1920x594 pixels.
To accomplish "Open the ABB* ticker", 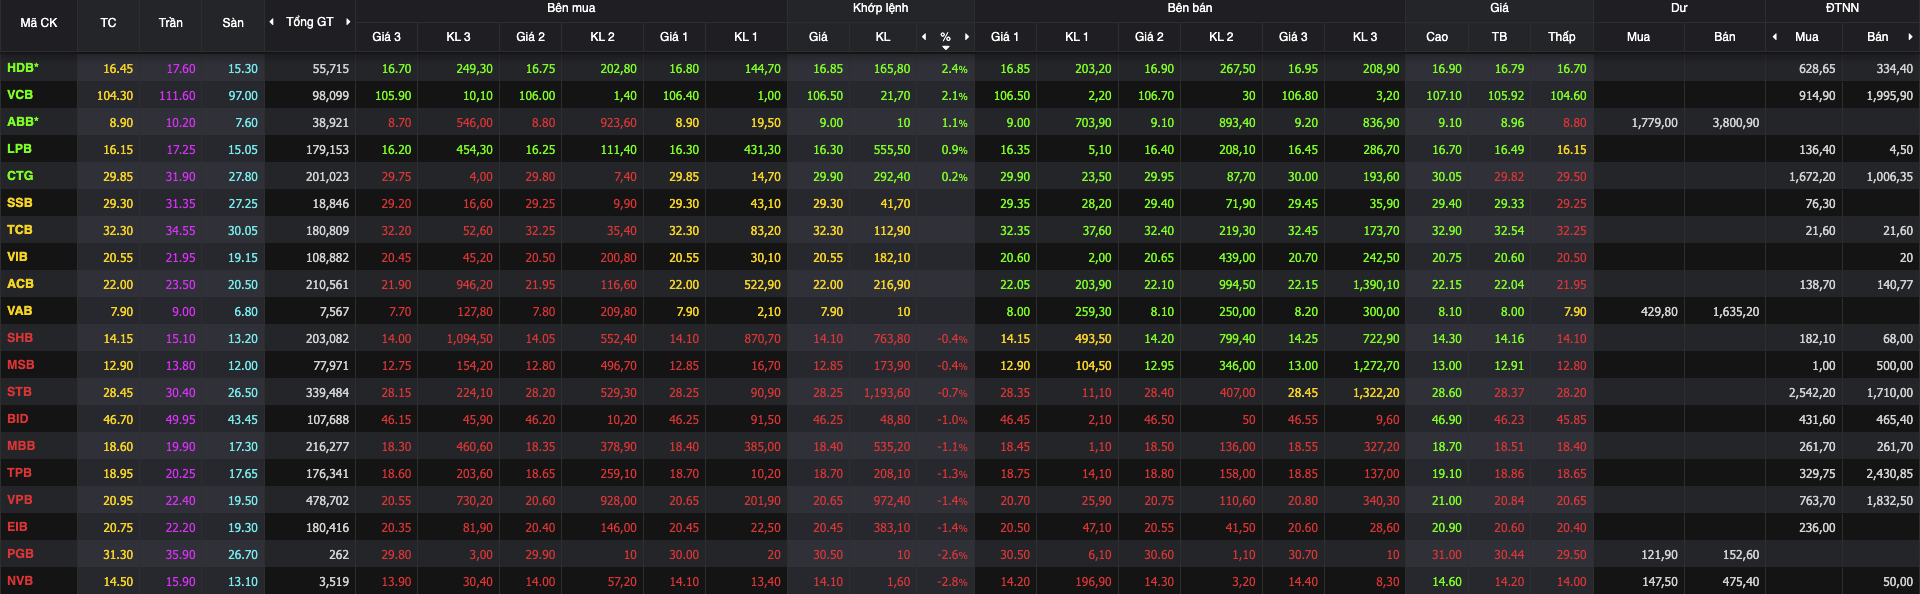I will (23, 122).
